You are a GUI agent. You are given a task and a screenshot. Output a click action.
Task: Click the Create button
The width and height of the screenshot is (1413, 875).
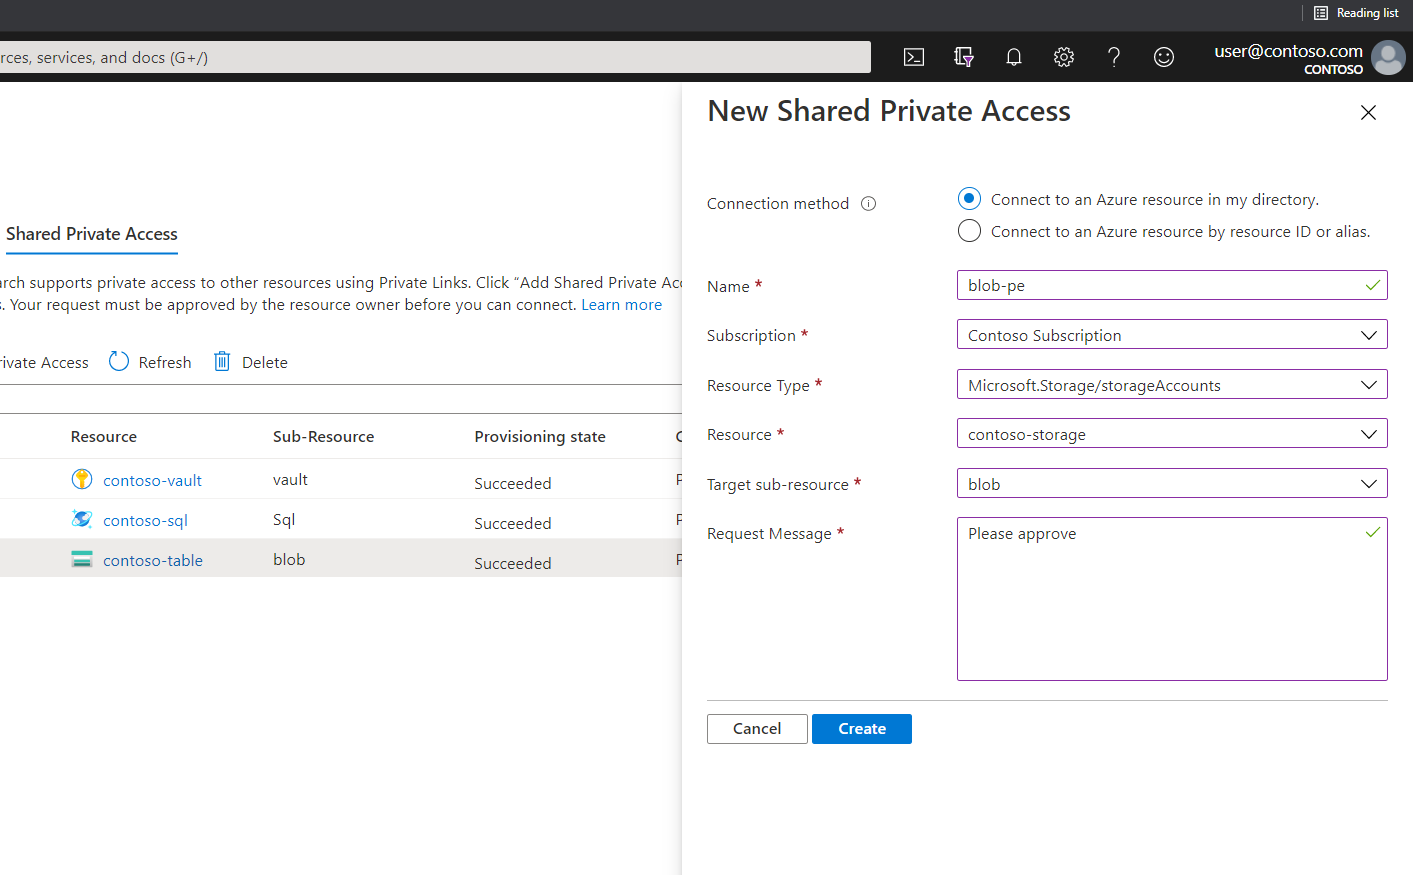click(861, 729)
